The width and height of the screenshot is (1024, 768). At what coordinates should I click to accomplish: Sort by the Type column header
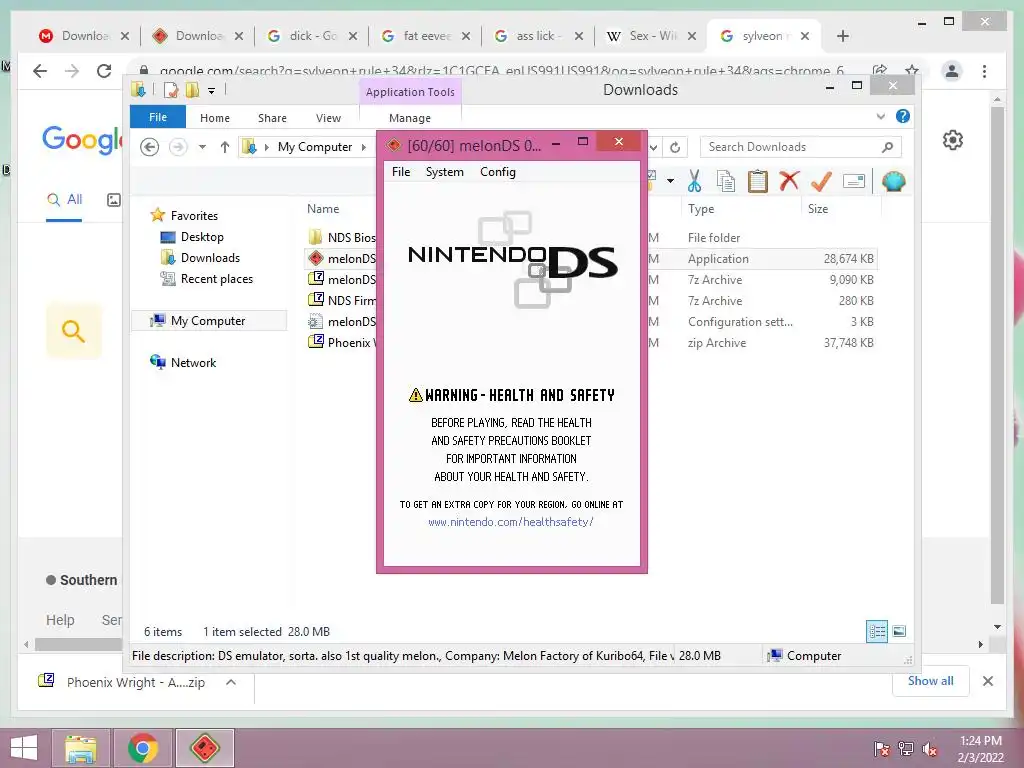click(x=701, y=209)
